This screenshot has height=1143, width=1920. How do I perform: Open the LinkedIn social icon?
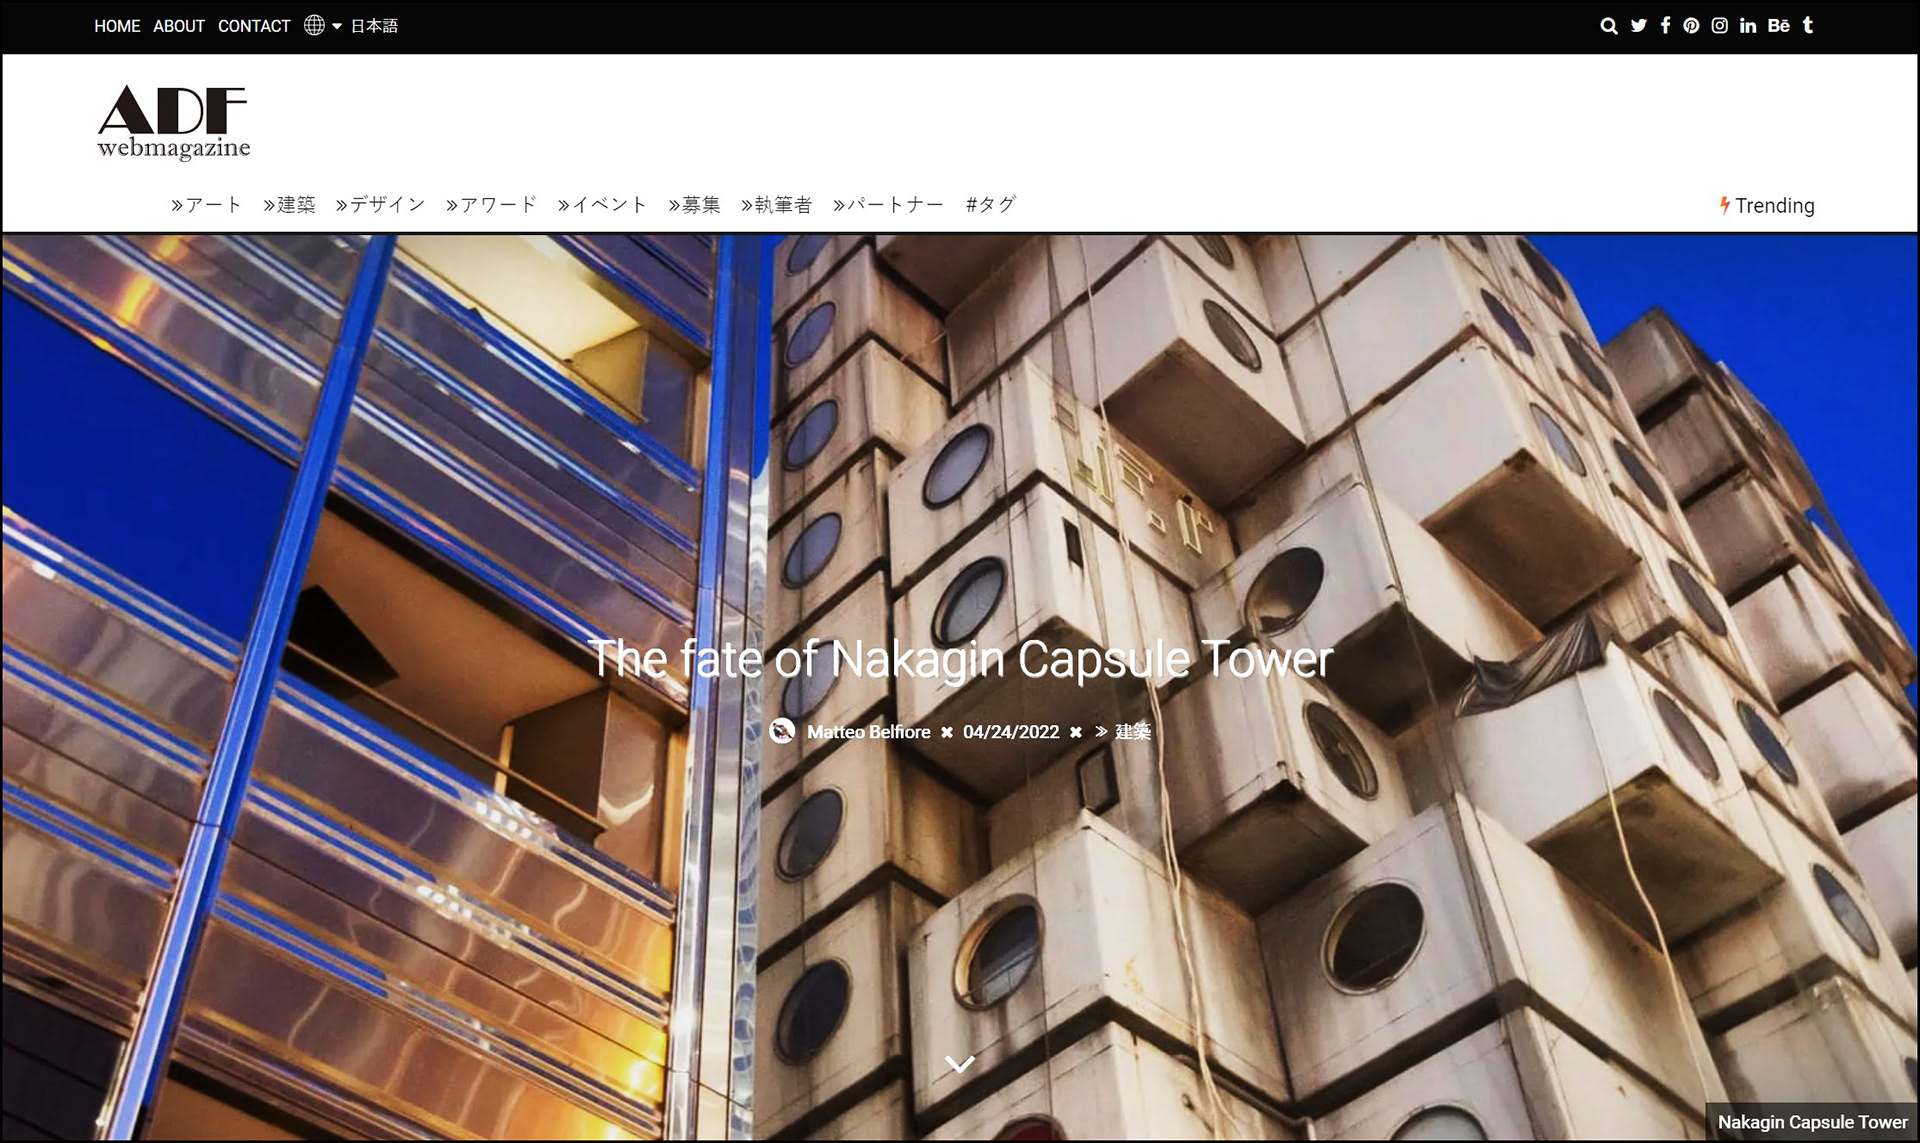point(1748,26)
